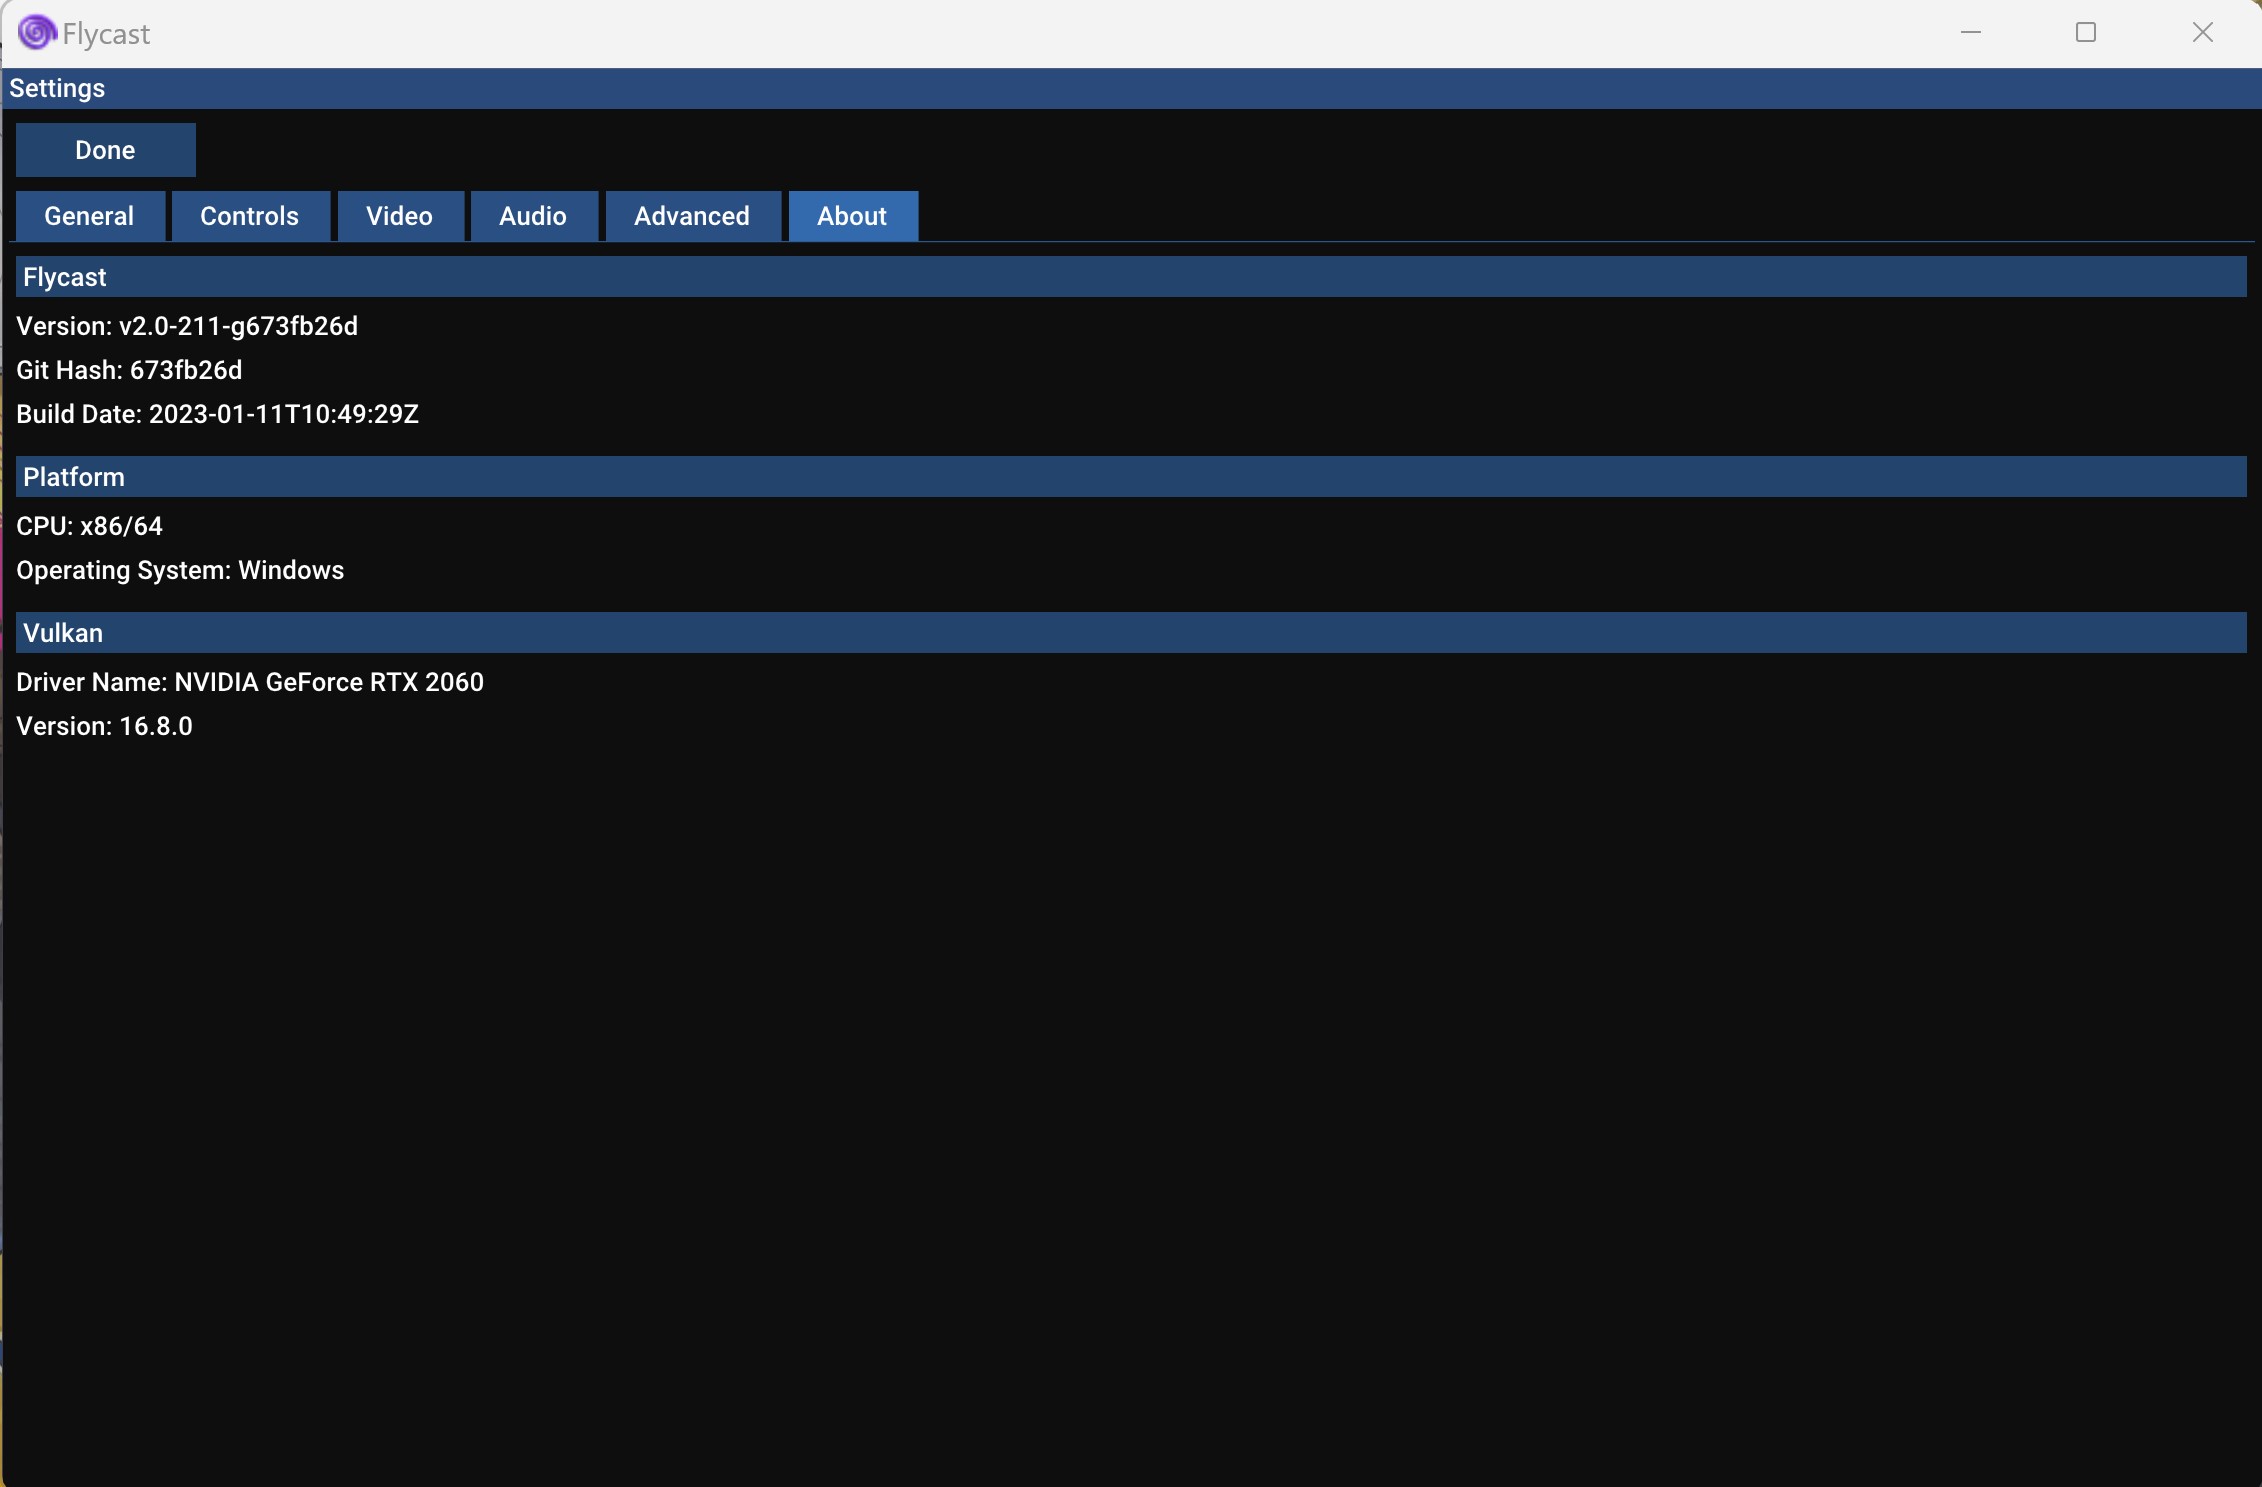2262x1487 pixels.
Task: Click the Flycast spiral logo icon
Action: (x=36, y=33)
